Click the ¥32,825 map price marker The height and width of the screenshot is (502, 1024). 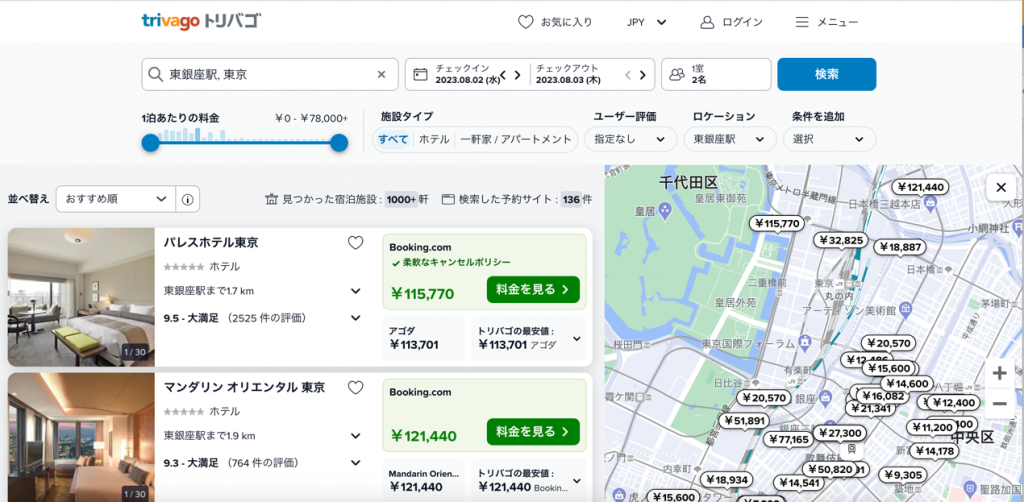[841, 240]
